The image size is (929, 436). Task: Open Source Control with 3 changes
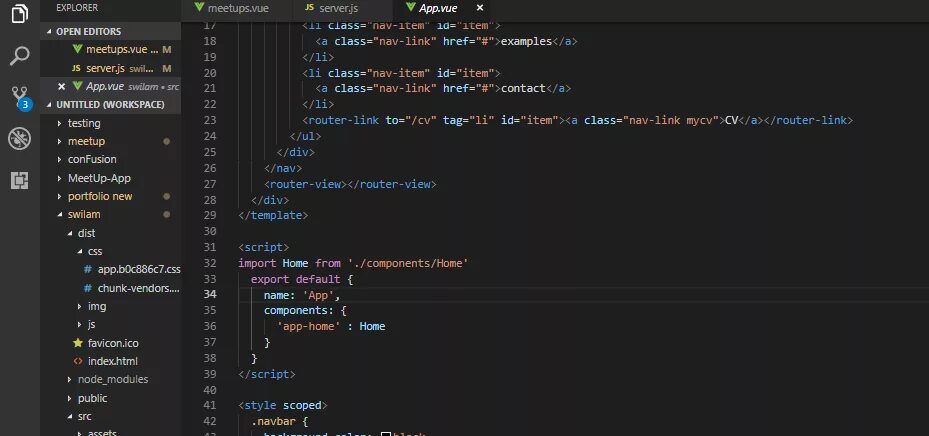pos(20,97)
